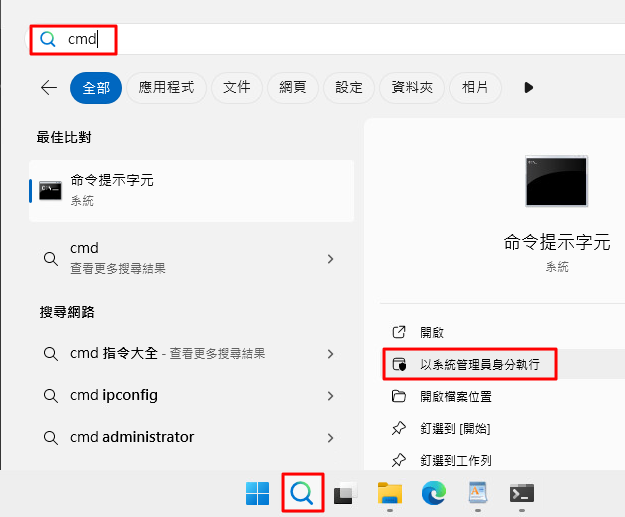Click the command prompt icon in best match
The height and width of the screenshot is (517, 625).
coord(50,191)
